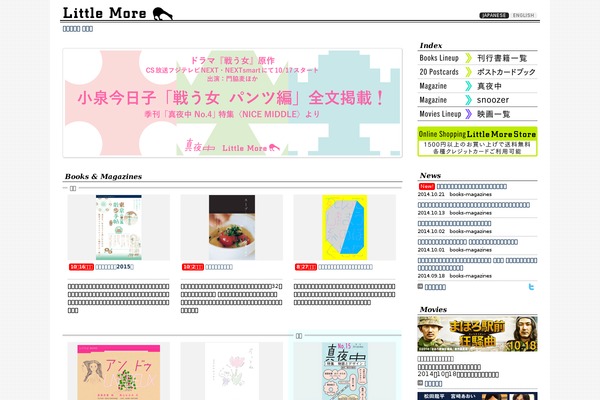This screenshot has height=400, width=600.
Task: Open the 20 Postcards index link
Action: tap(477, 72)
